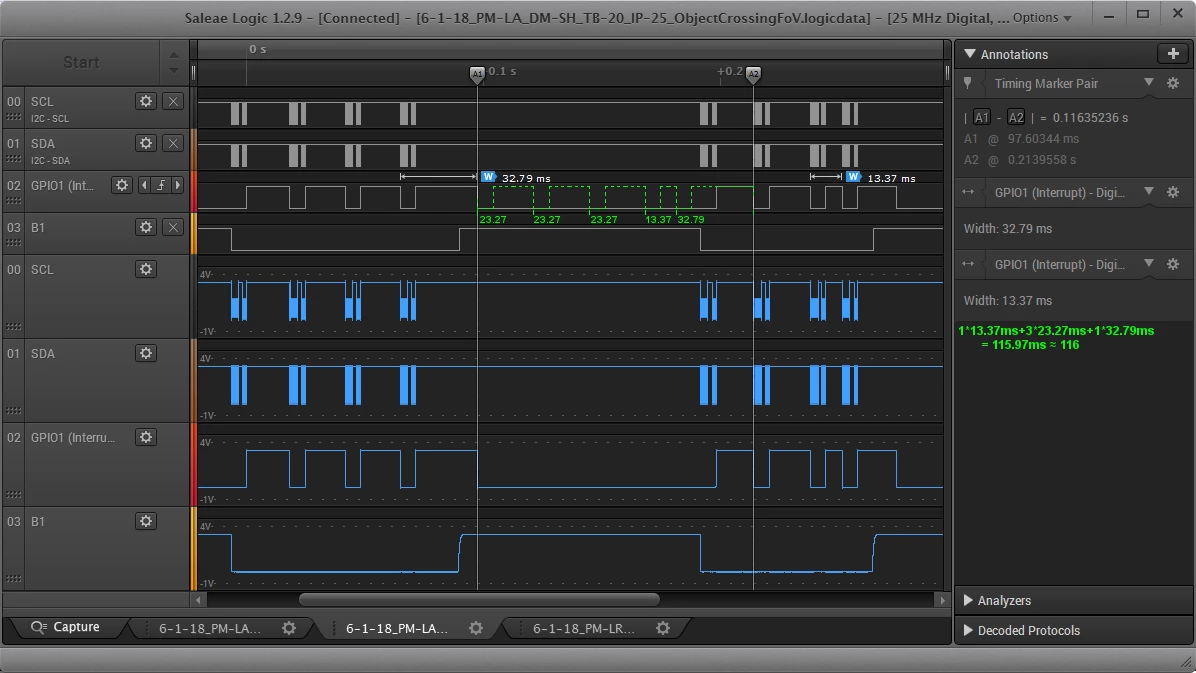Open the Options menu in title bar

pos(1042,18)
